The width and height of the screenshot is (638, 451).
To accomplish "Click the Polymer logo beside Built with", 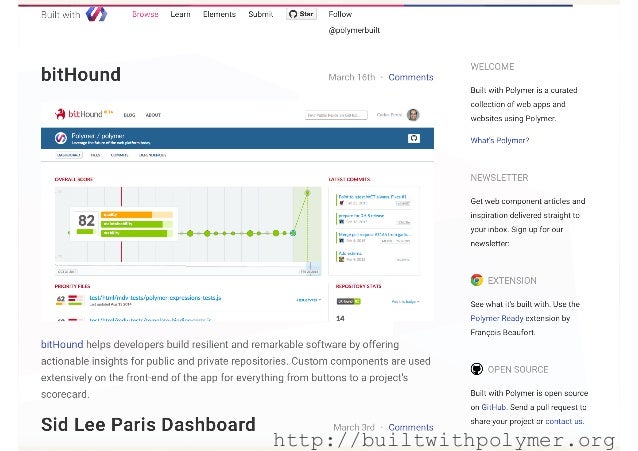I will point(96,14).
